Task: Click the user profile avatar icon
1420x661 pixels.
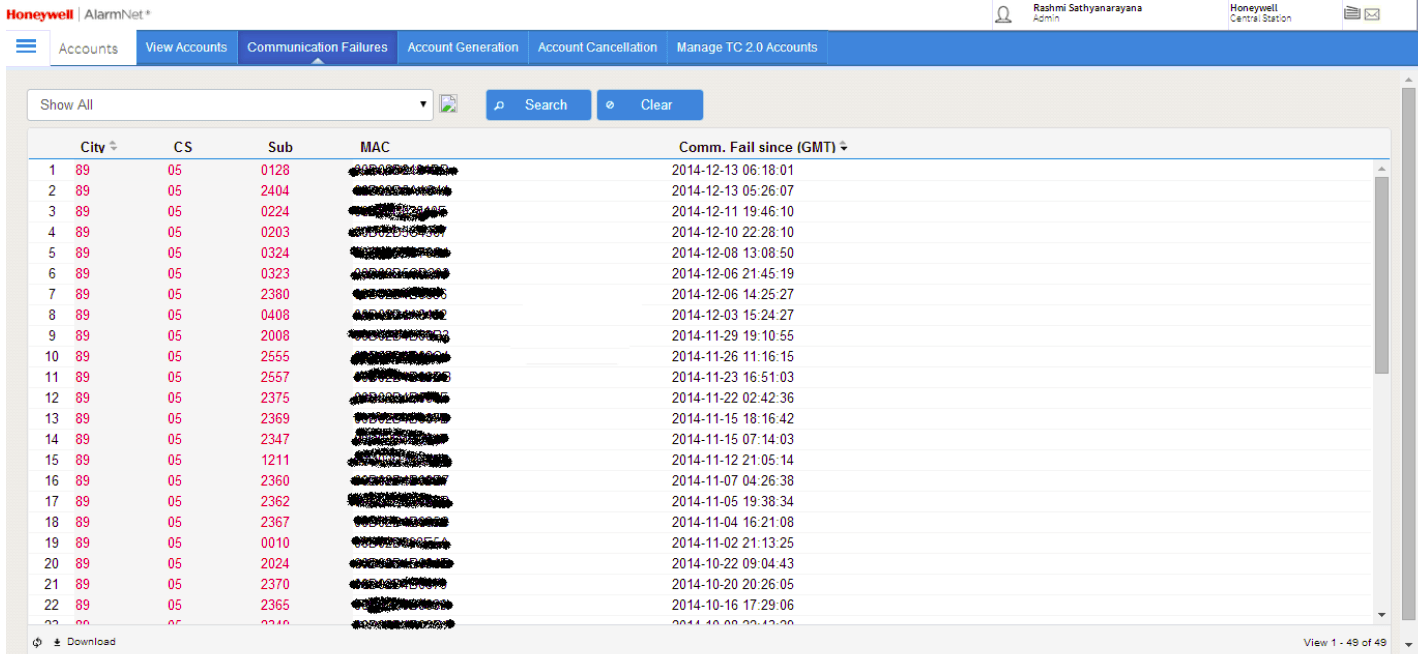Action: coord(1003,14)
